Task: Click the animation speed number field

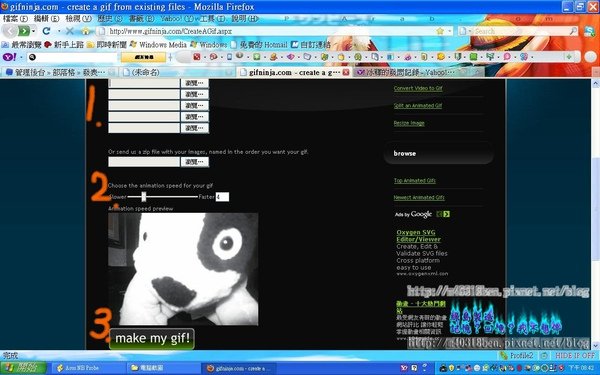Action: (x=222, y=197)
